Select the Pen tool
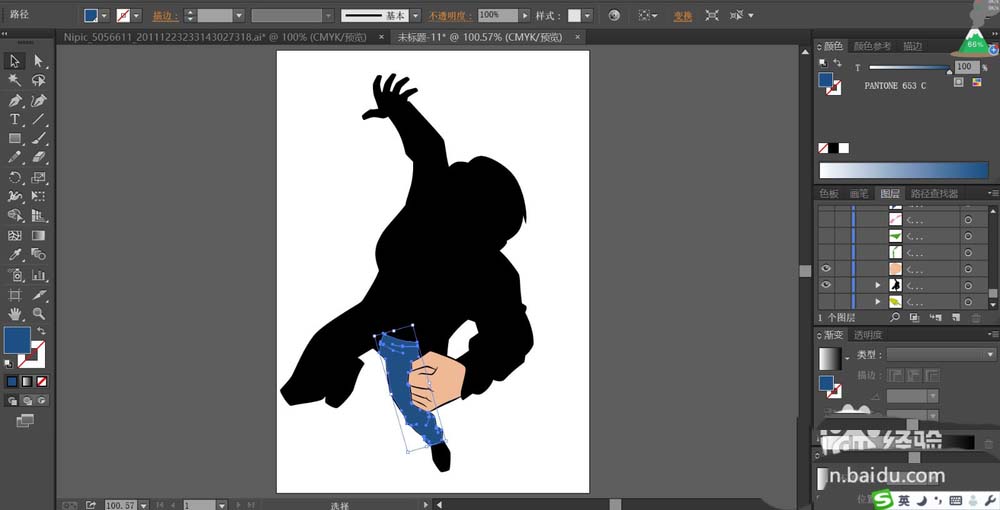This screenshot has width=1000, height=510. (x=15, y=100)
